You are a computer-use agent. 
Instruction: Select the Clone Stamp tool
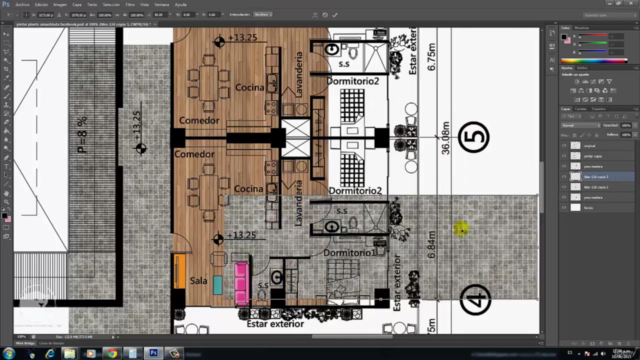6,105
